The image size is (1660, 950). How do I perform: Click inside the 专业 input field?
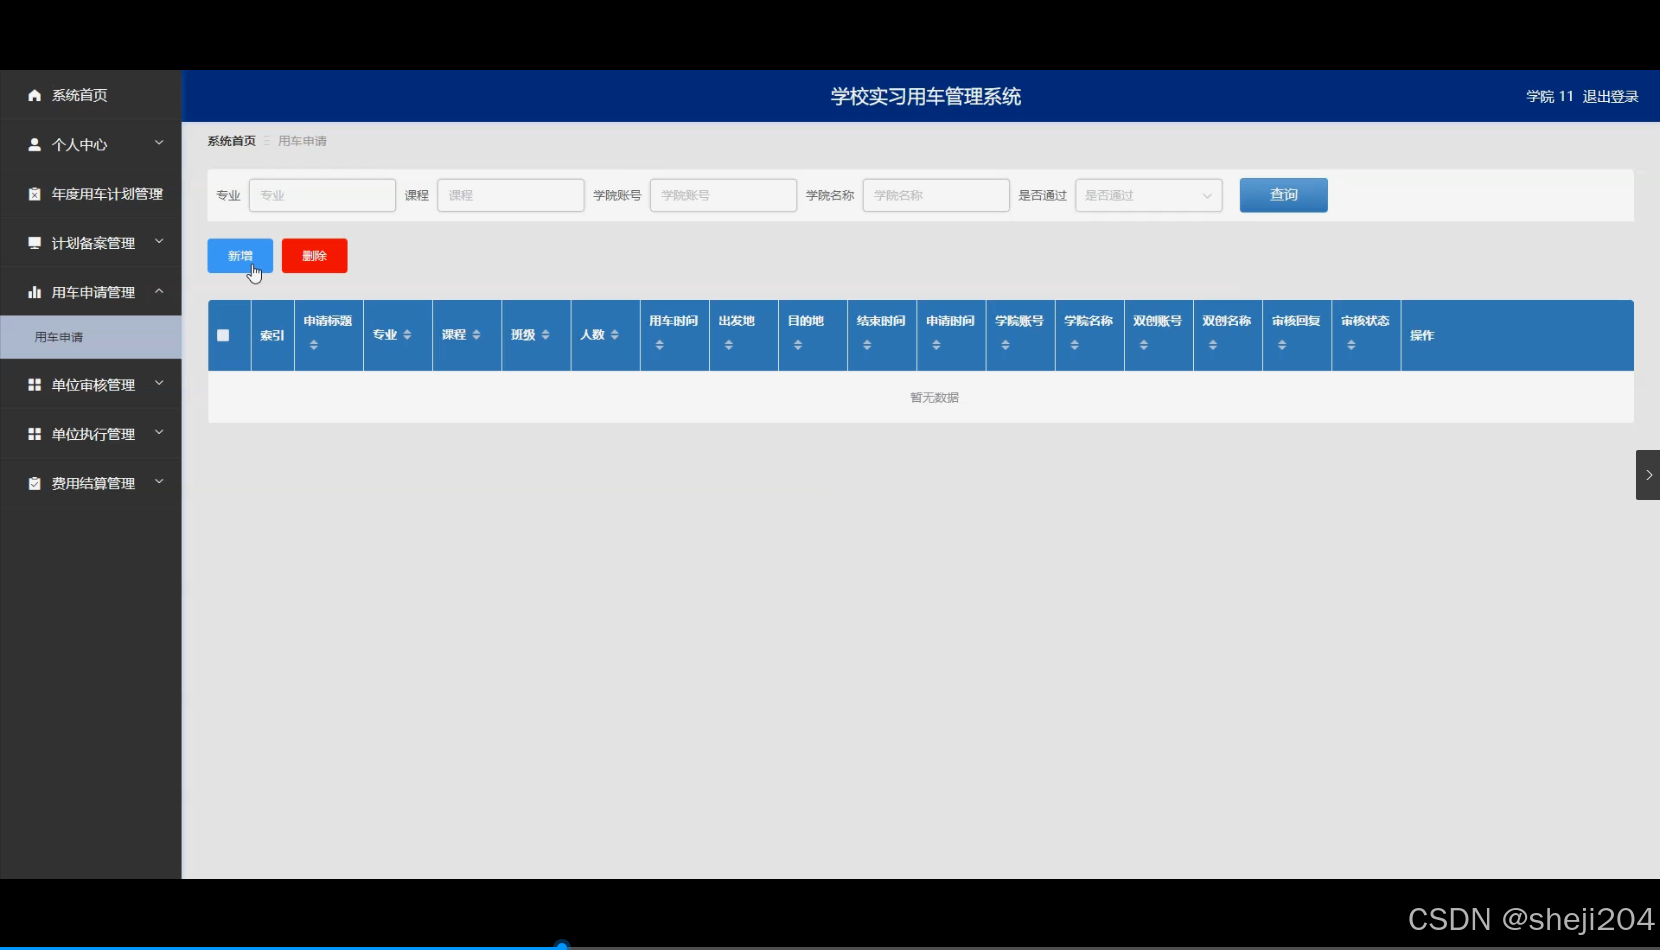[322, 195]
